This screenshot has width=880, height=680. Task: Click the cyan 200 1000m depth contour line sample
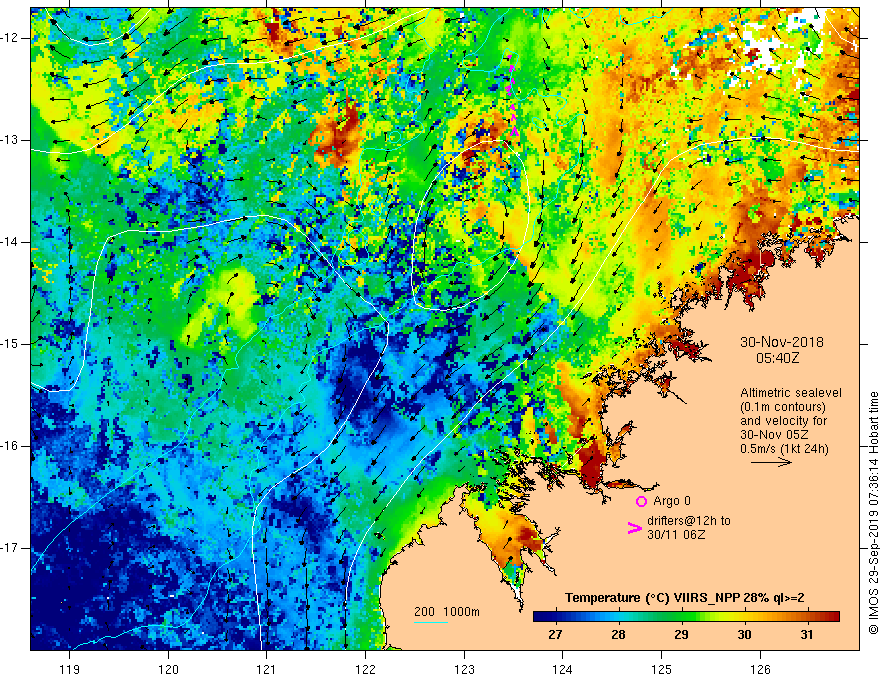point(430,622)
